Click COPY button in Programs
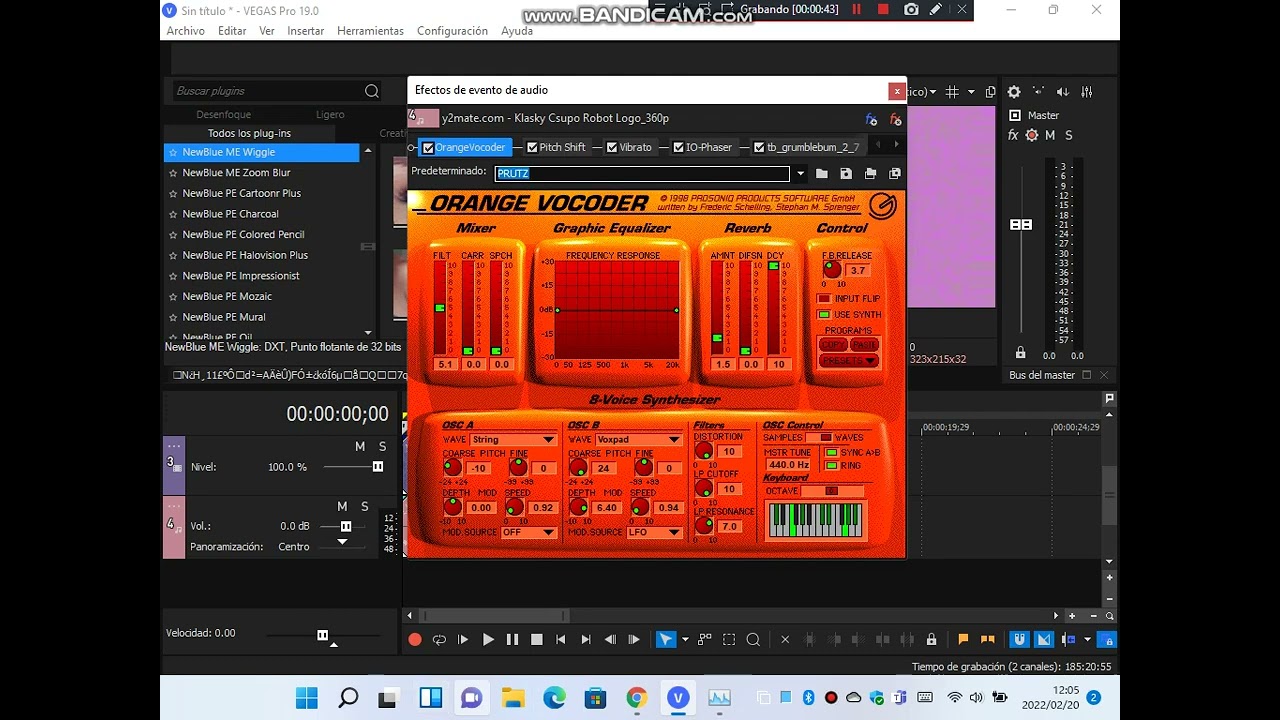The height and width of the screenshot is (720, 1280). (832, 345)
